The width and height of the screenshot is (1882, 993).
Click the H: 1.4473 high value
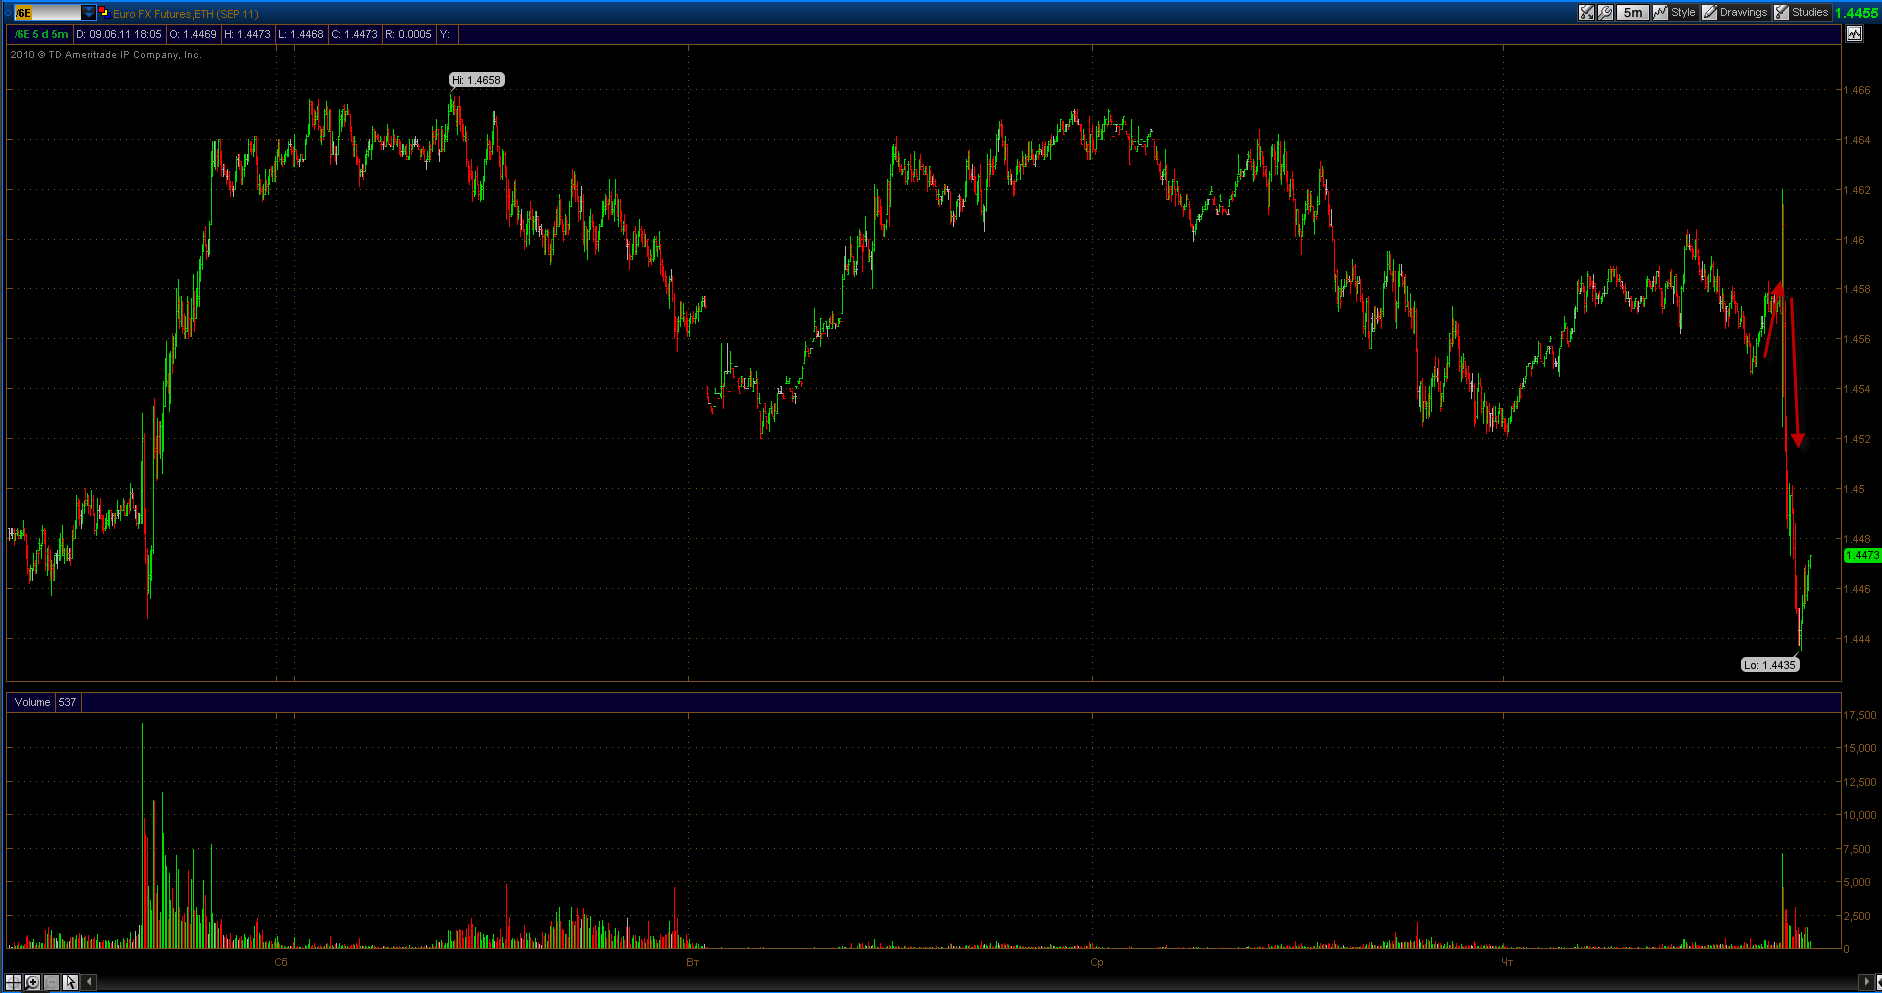pos(247,34)
